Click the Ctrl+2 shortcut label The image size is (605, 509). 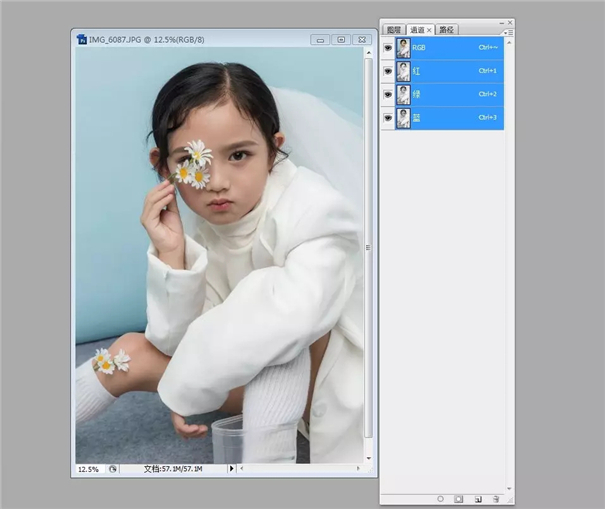coord(488,94)
